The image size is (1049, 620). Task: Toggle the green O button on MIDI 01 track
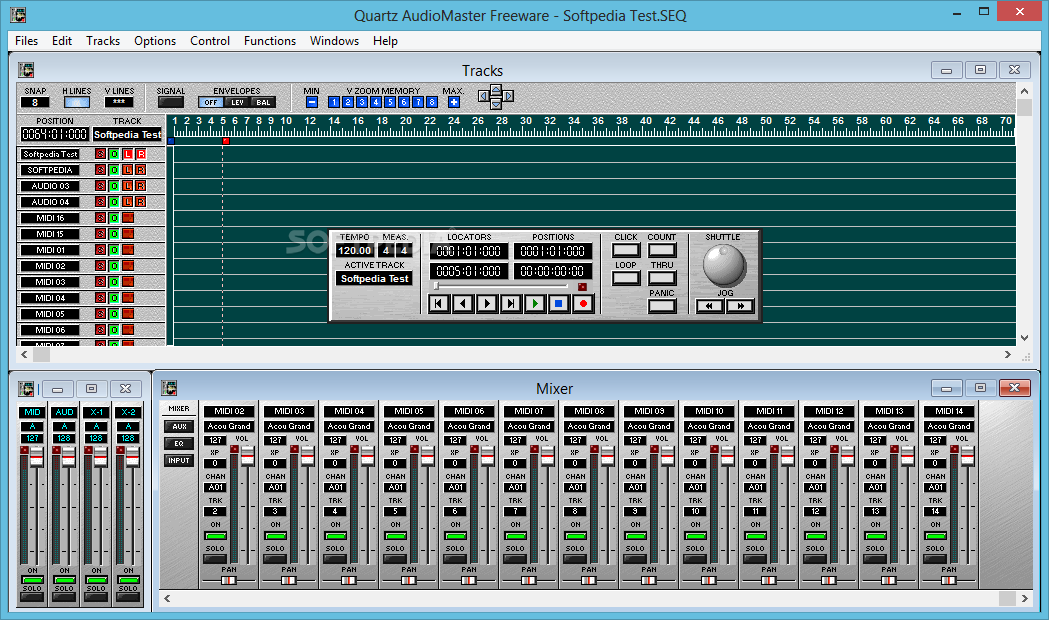(114, 250)
